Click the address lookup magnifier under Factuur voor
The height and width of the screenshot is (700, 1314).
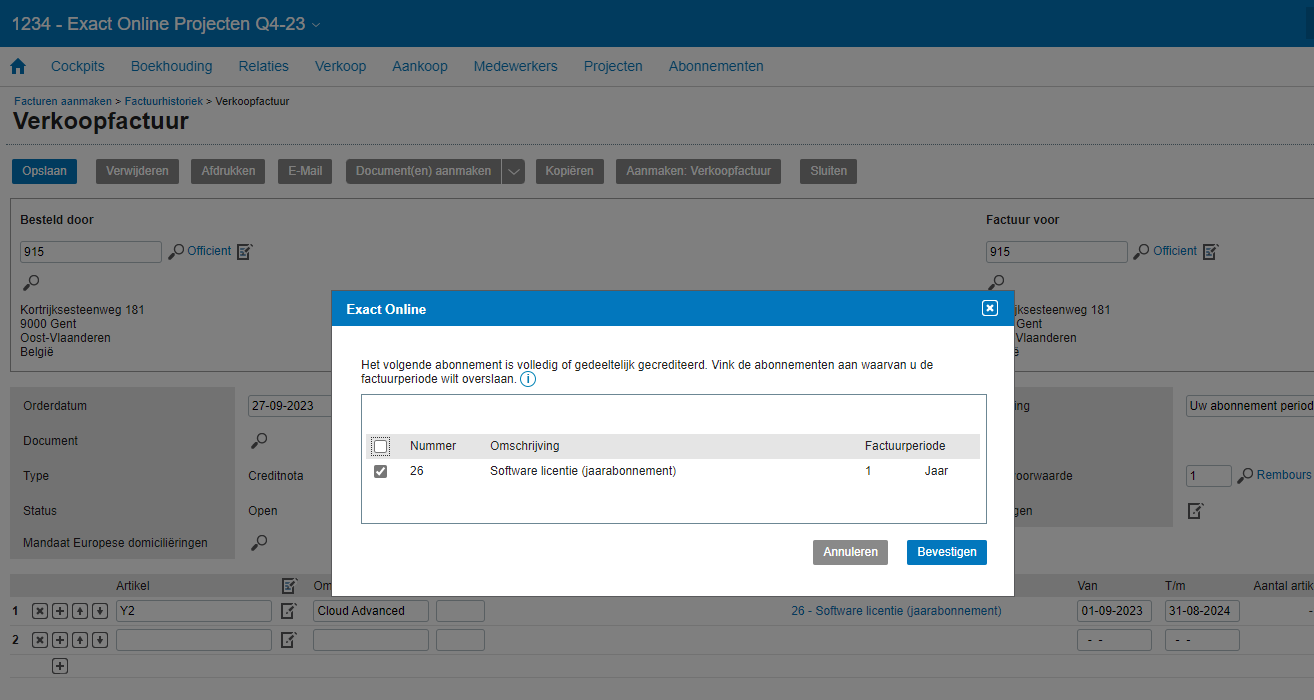(997, 283)
